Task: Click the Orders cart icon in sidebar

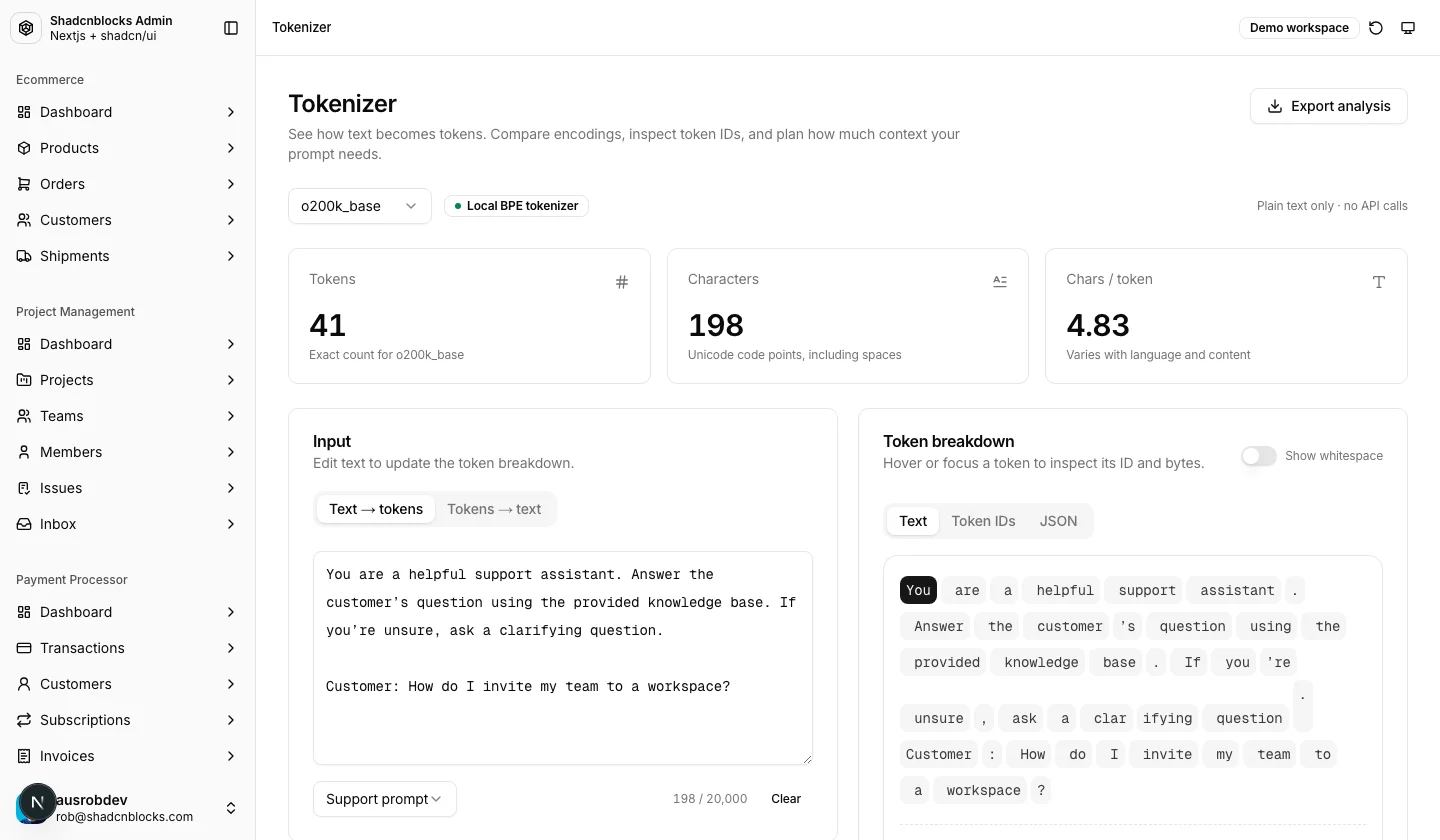Action: tap(24, 184)
